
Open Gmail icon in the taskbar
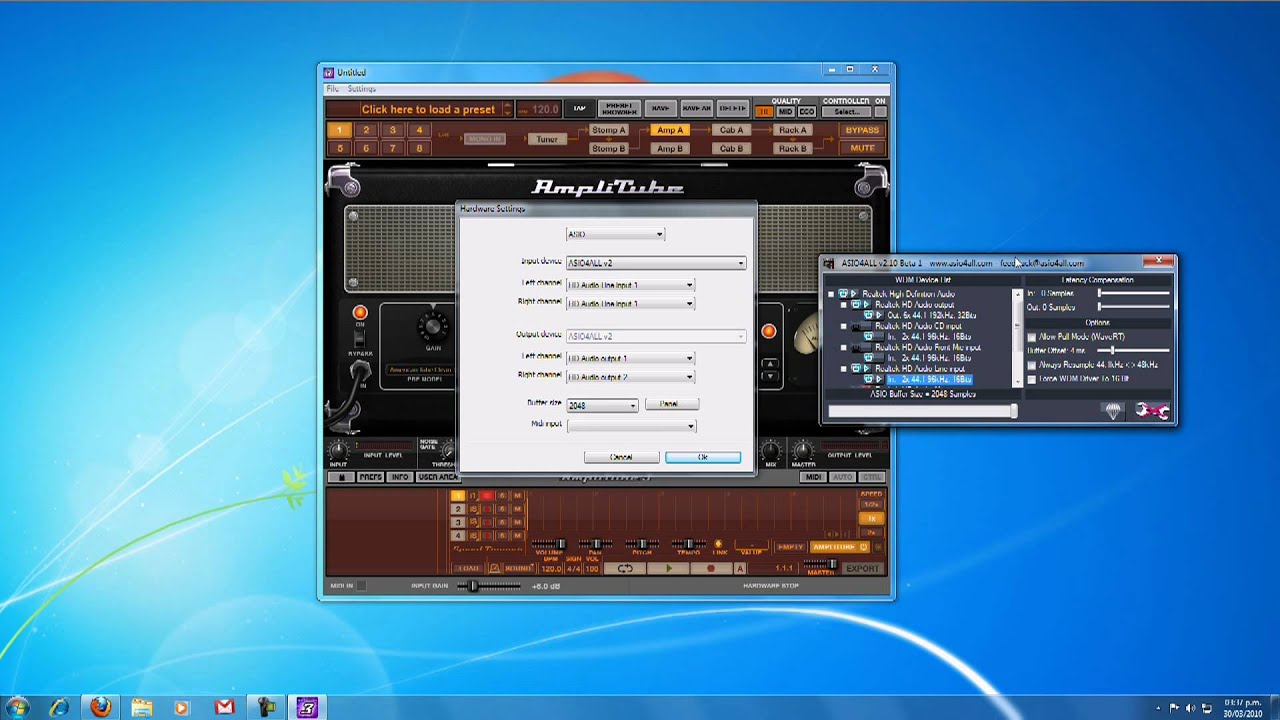click(224, 707)
